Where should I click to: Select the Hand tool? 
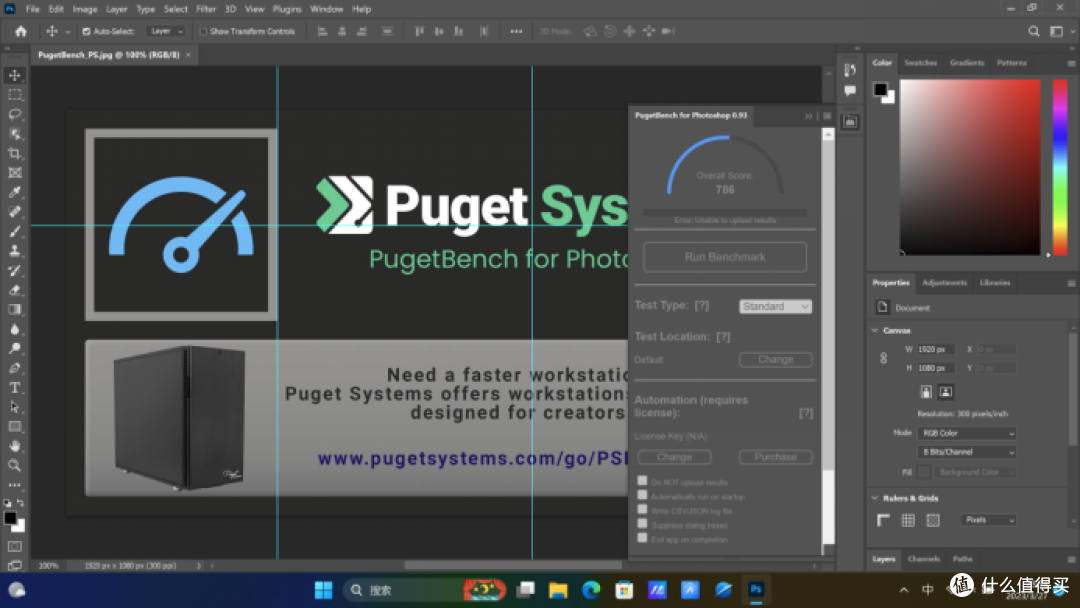pyautogui.click(x=14, y=445)
